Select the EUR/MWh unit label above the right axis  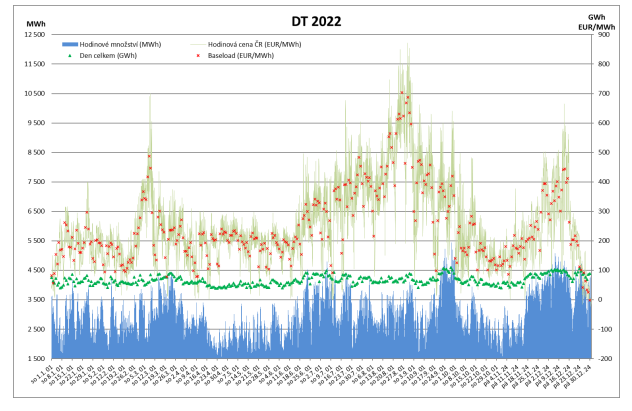(597, 27)
